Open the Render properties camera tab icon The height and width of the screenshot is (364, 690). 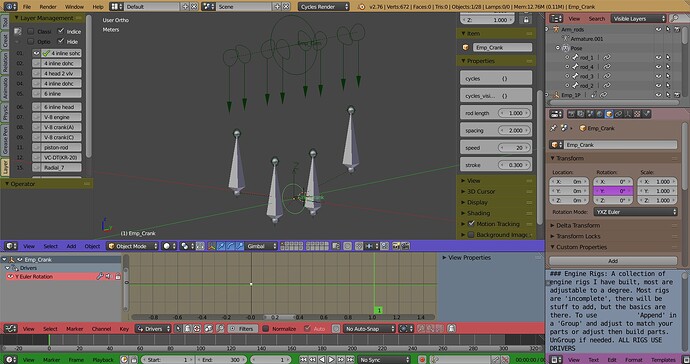[571, 114]
